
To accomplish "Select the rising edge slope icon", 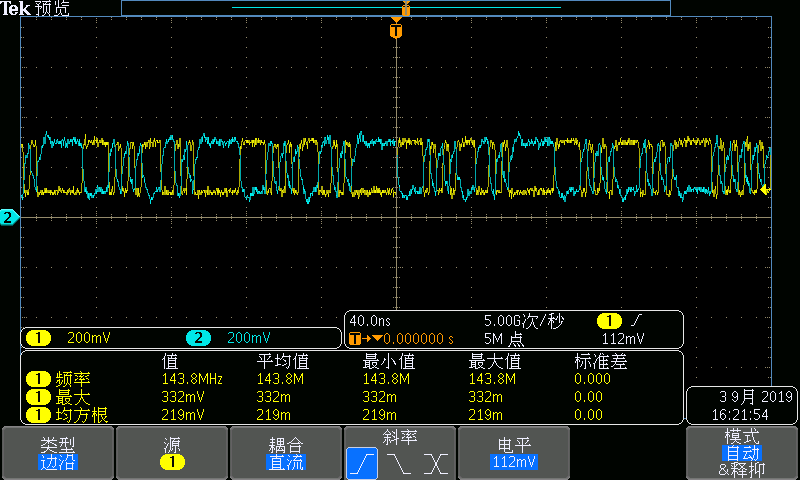I will tap(362, 463).
